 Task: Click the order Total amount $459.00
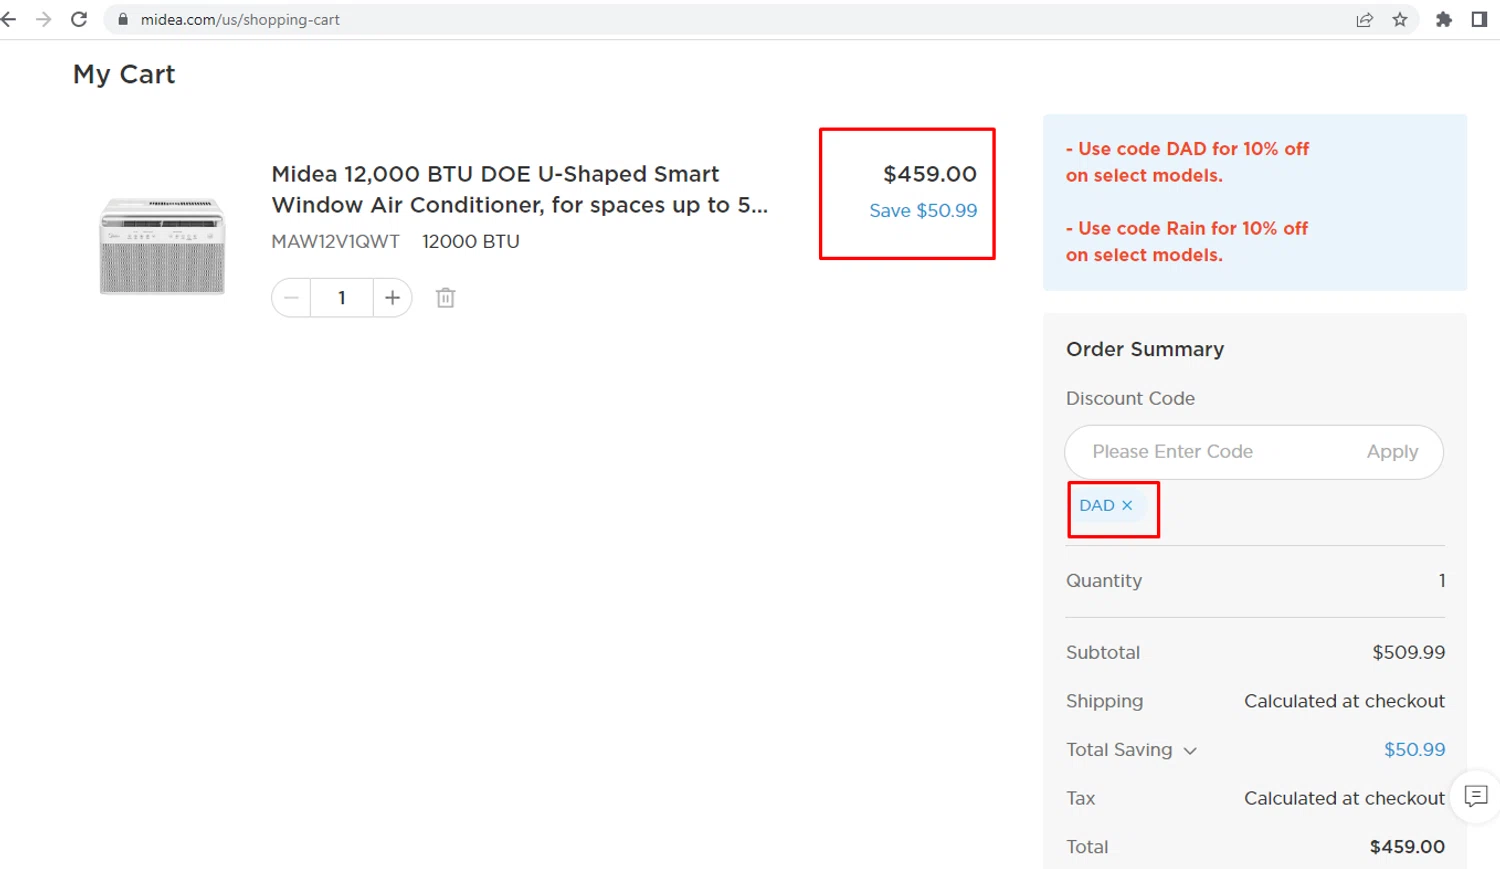(x=1407, y=847)
